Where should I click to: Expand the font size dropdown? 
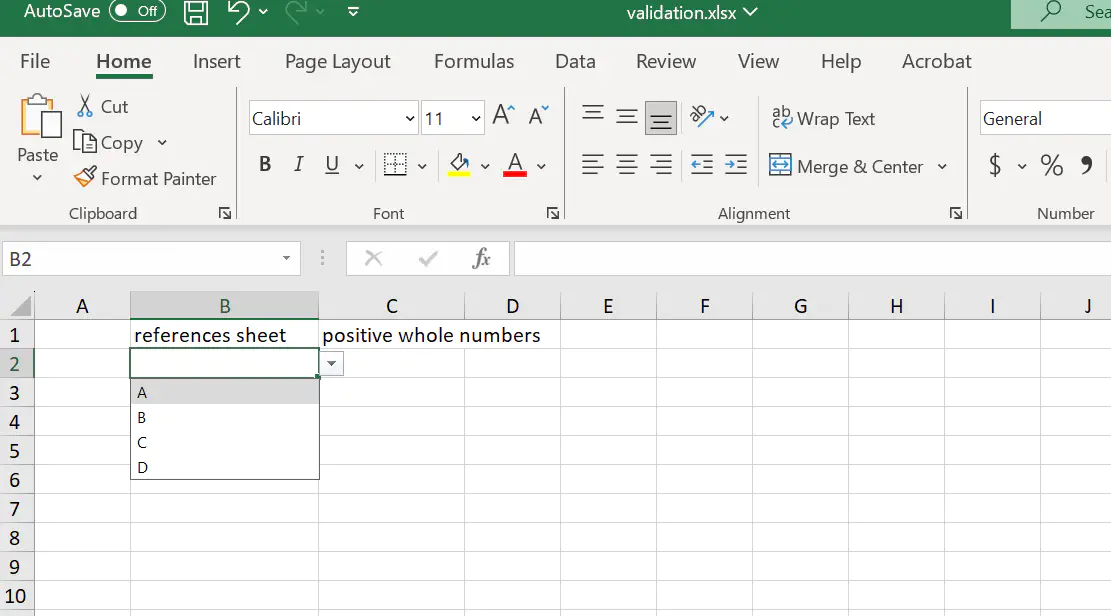point(476,118)
